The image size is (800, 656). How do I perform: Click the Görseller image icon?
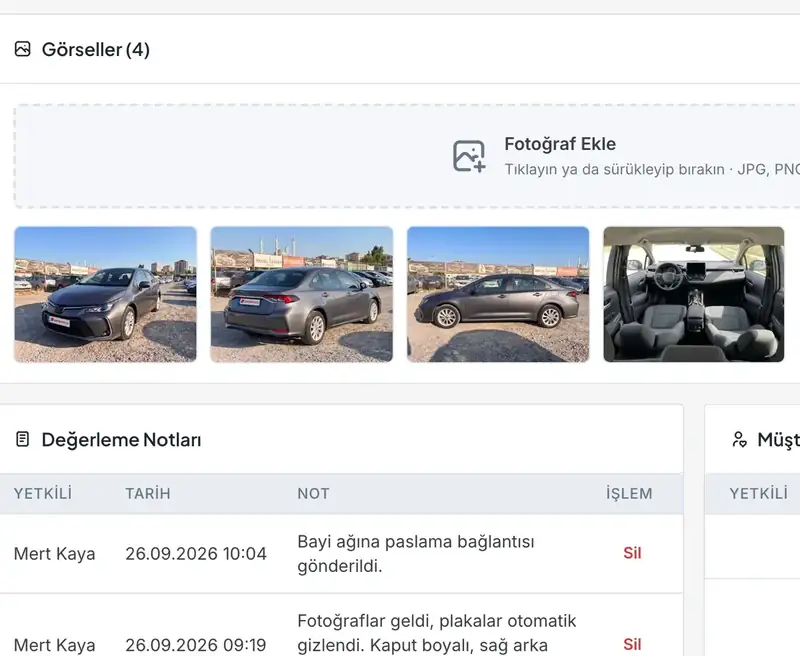pos(22,49)
